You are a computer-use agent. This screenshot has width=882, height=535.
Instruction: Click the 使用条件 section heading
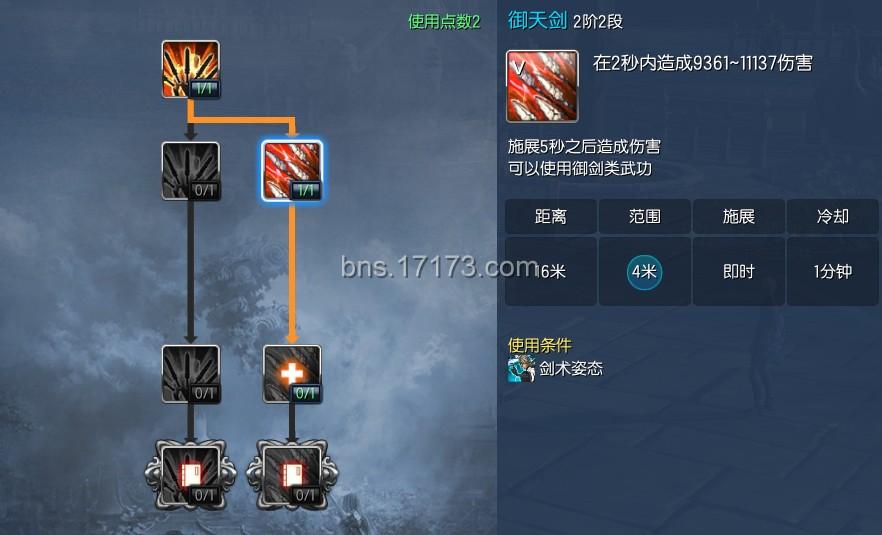(x=539, y=345)
